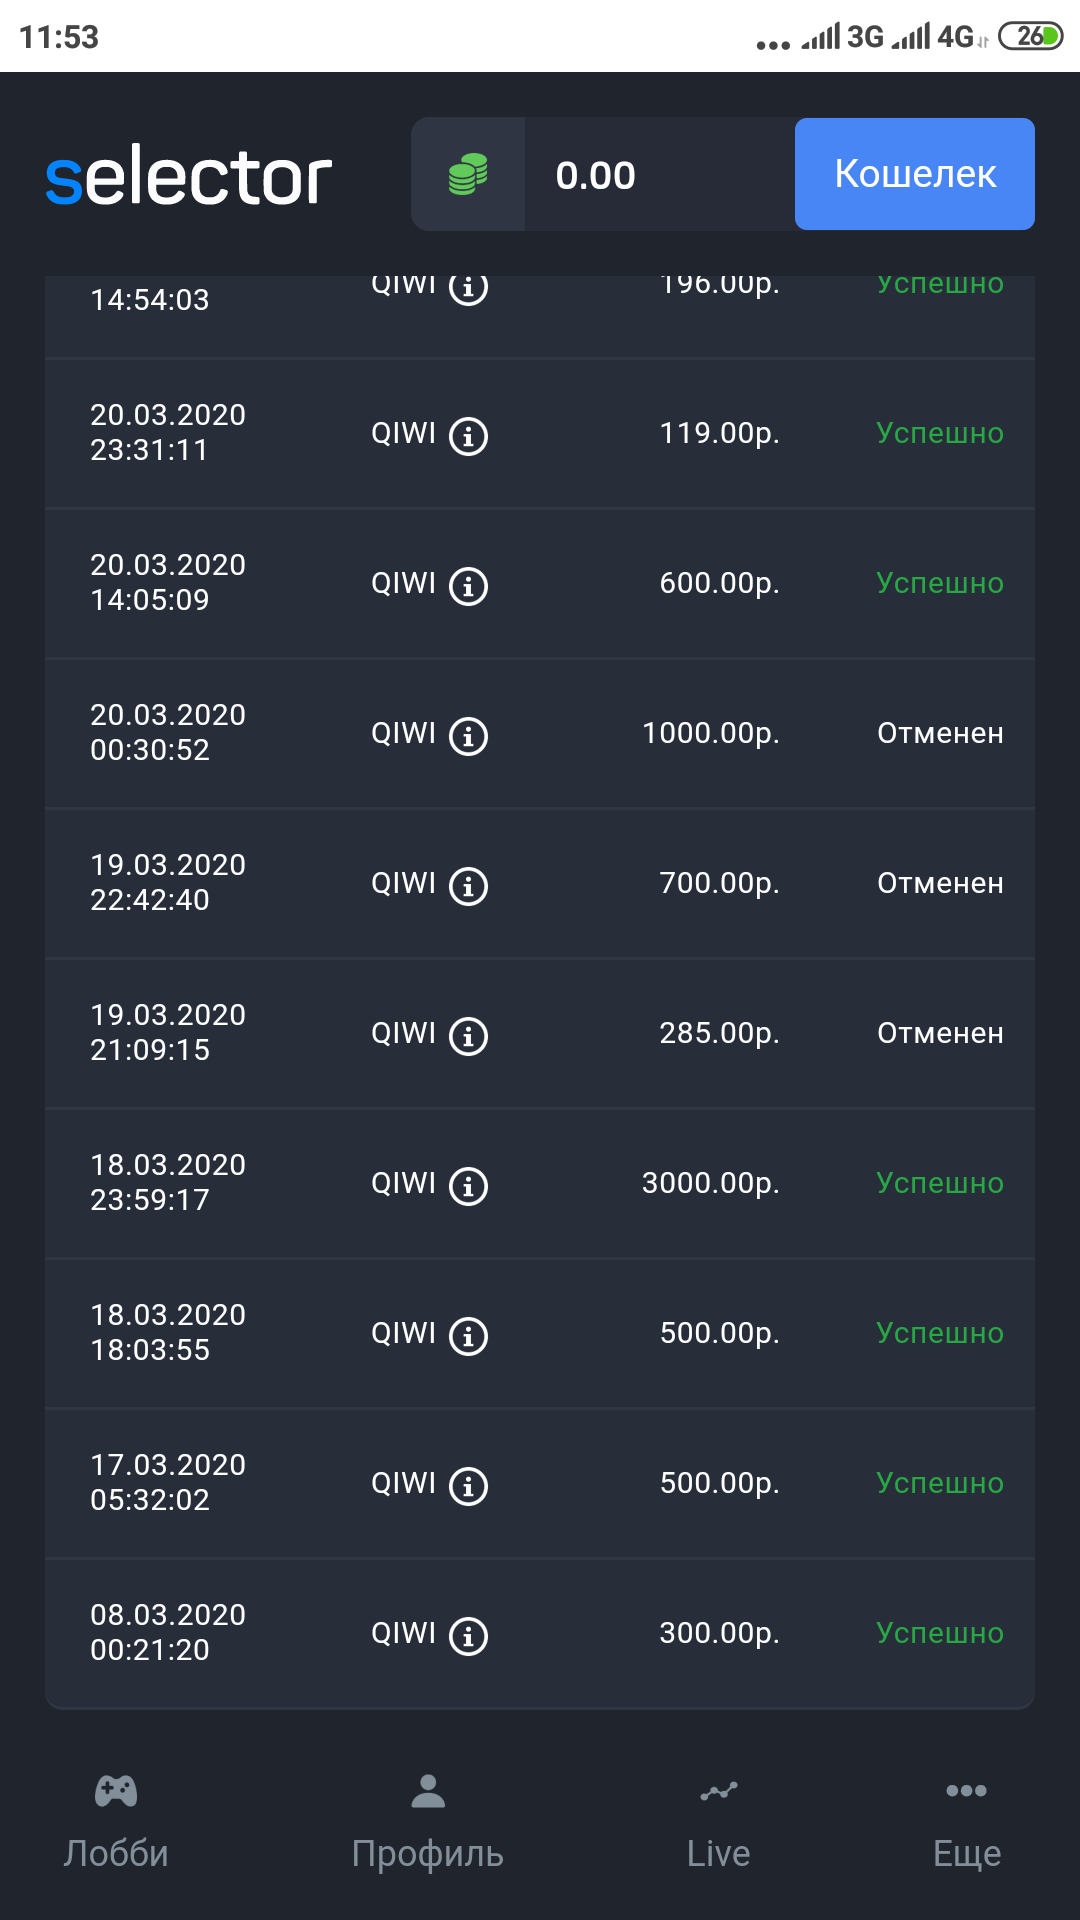The image size is (1080, 1920).
Task: Tap the Отменен status of 1000.00р. row
Action: [x=940, y=733]
